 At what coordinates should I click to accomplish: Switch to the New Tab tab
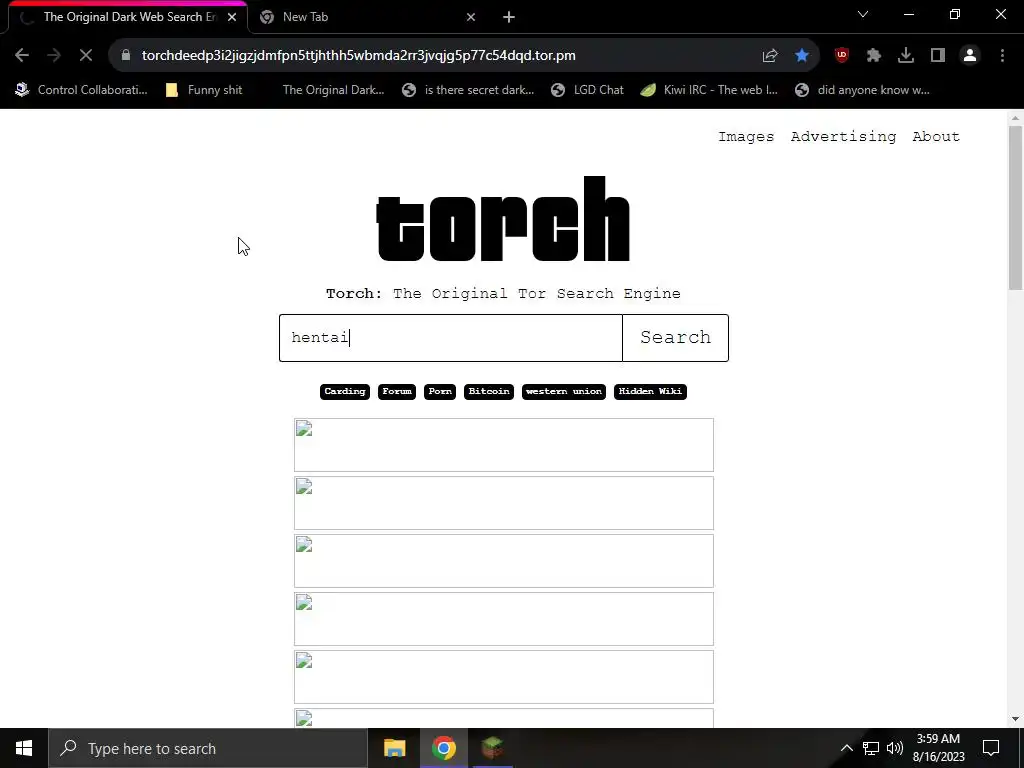pyautogui.click(x=368, y=17)
